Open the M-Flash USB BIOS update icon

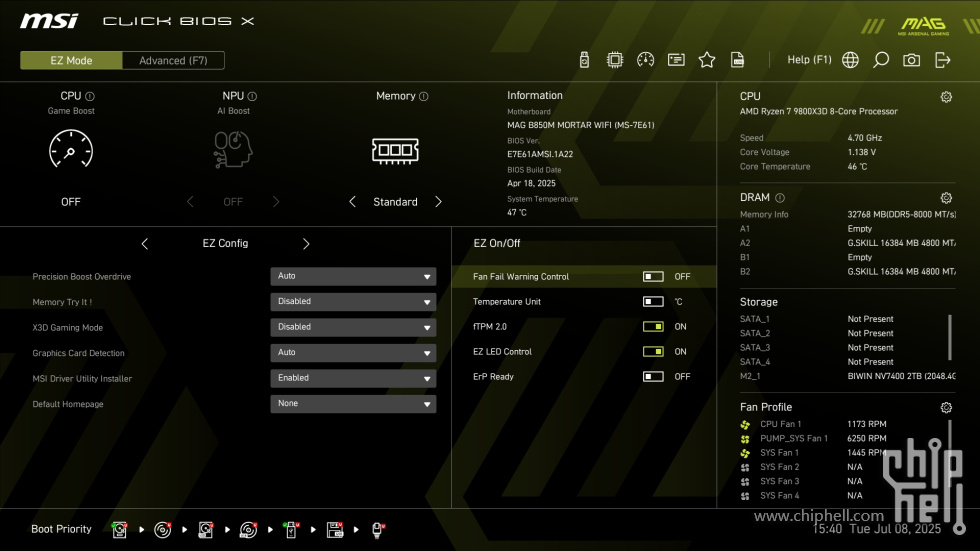click(584, 60)
